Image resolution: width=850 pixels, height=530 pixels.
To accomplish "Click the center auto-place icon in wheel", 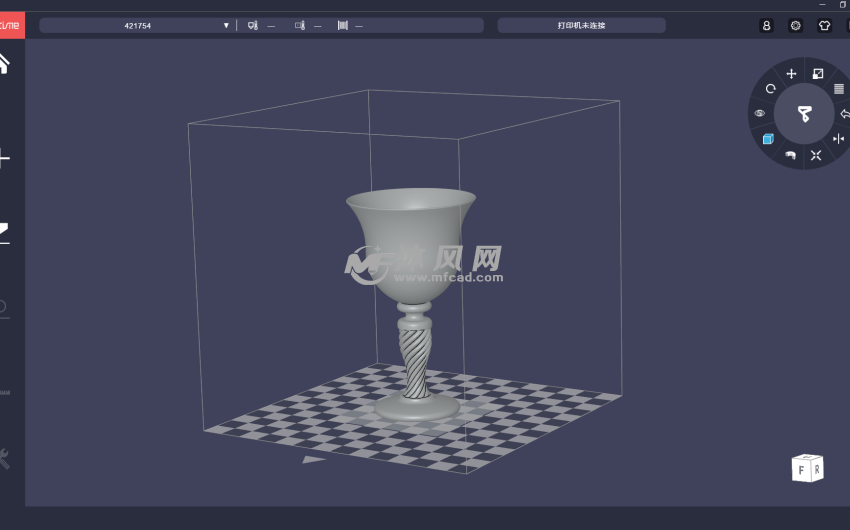I will pyautogui.click(x=804, y=114).
